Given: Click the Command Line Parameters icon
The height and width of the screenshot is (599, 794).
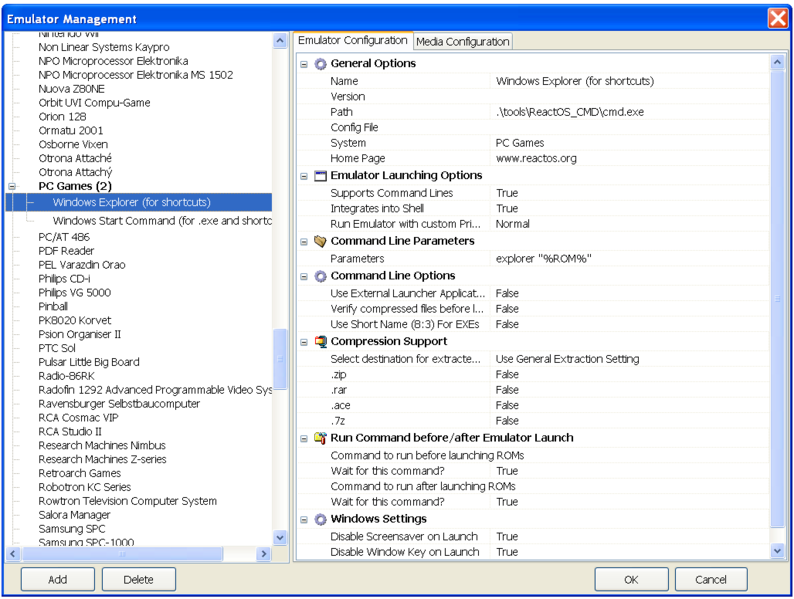Looking at the screenshot, I should click(320, 241).
